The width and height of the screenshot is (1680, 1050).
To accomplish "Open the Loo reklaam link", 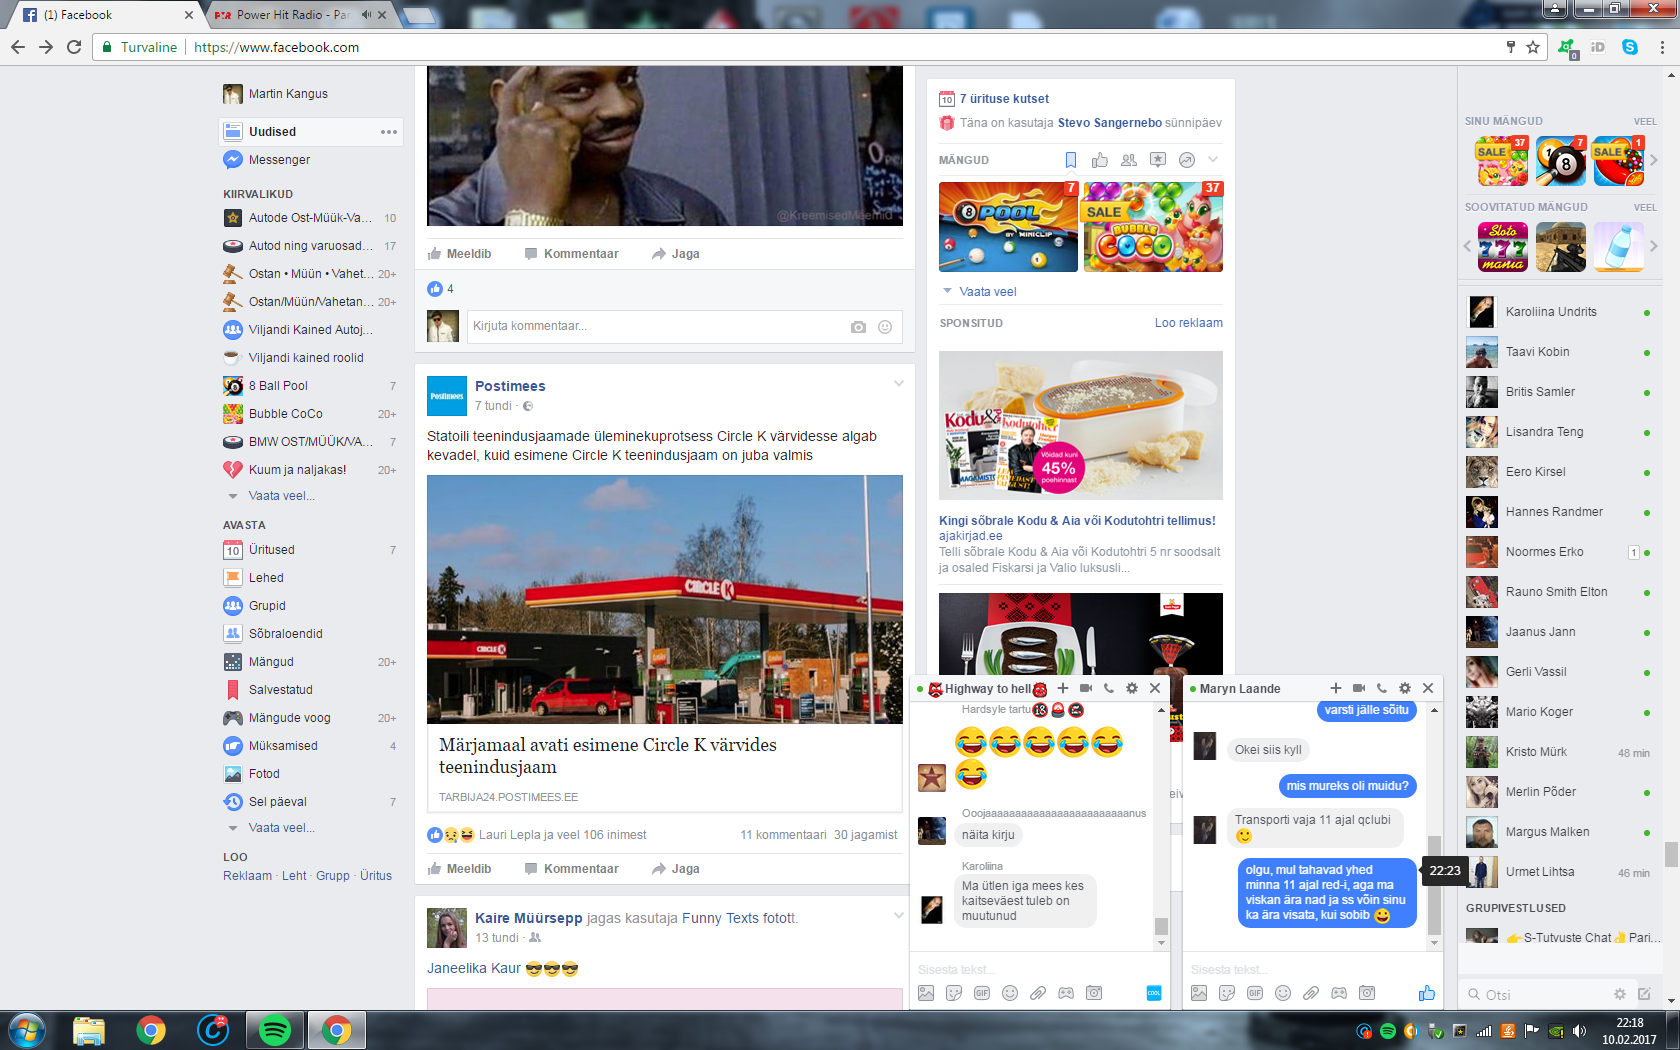I will tap(1188, 323).
